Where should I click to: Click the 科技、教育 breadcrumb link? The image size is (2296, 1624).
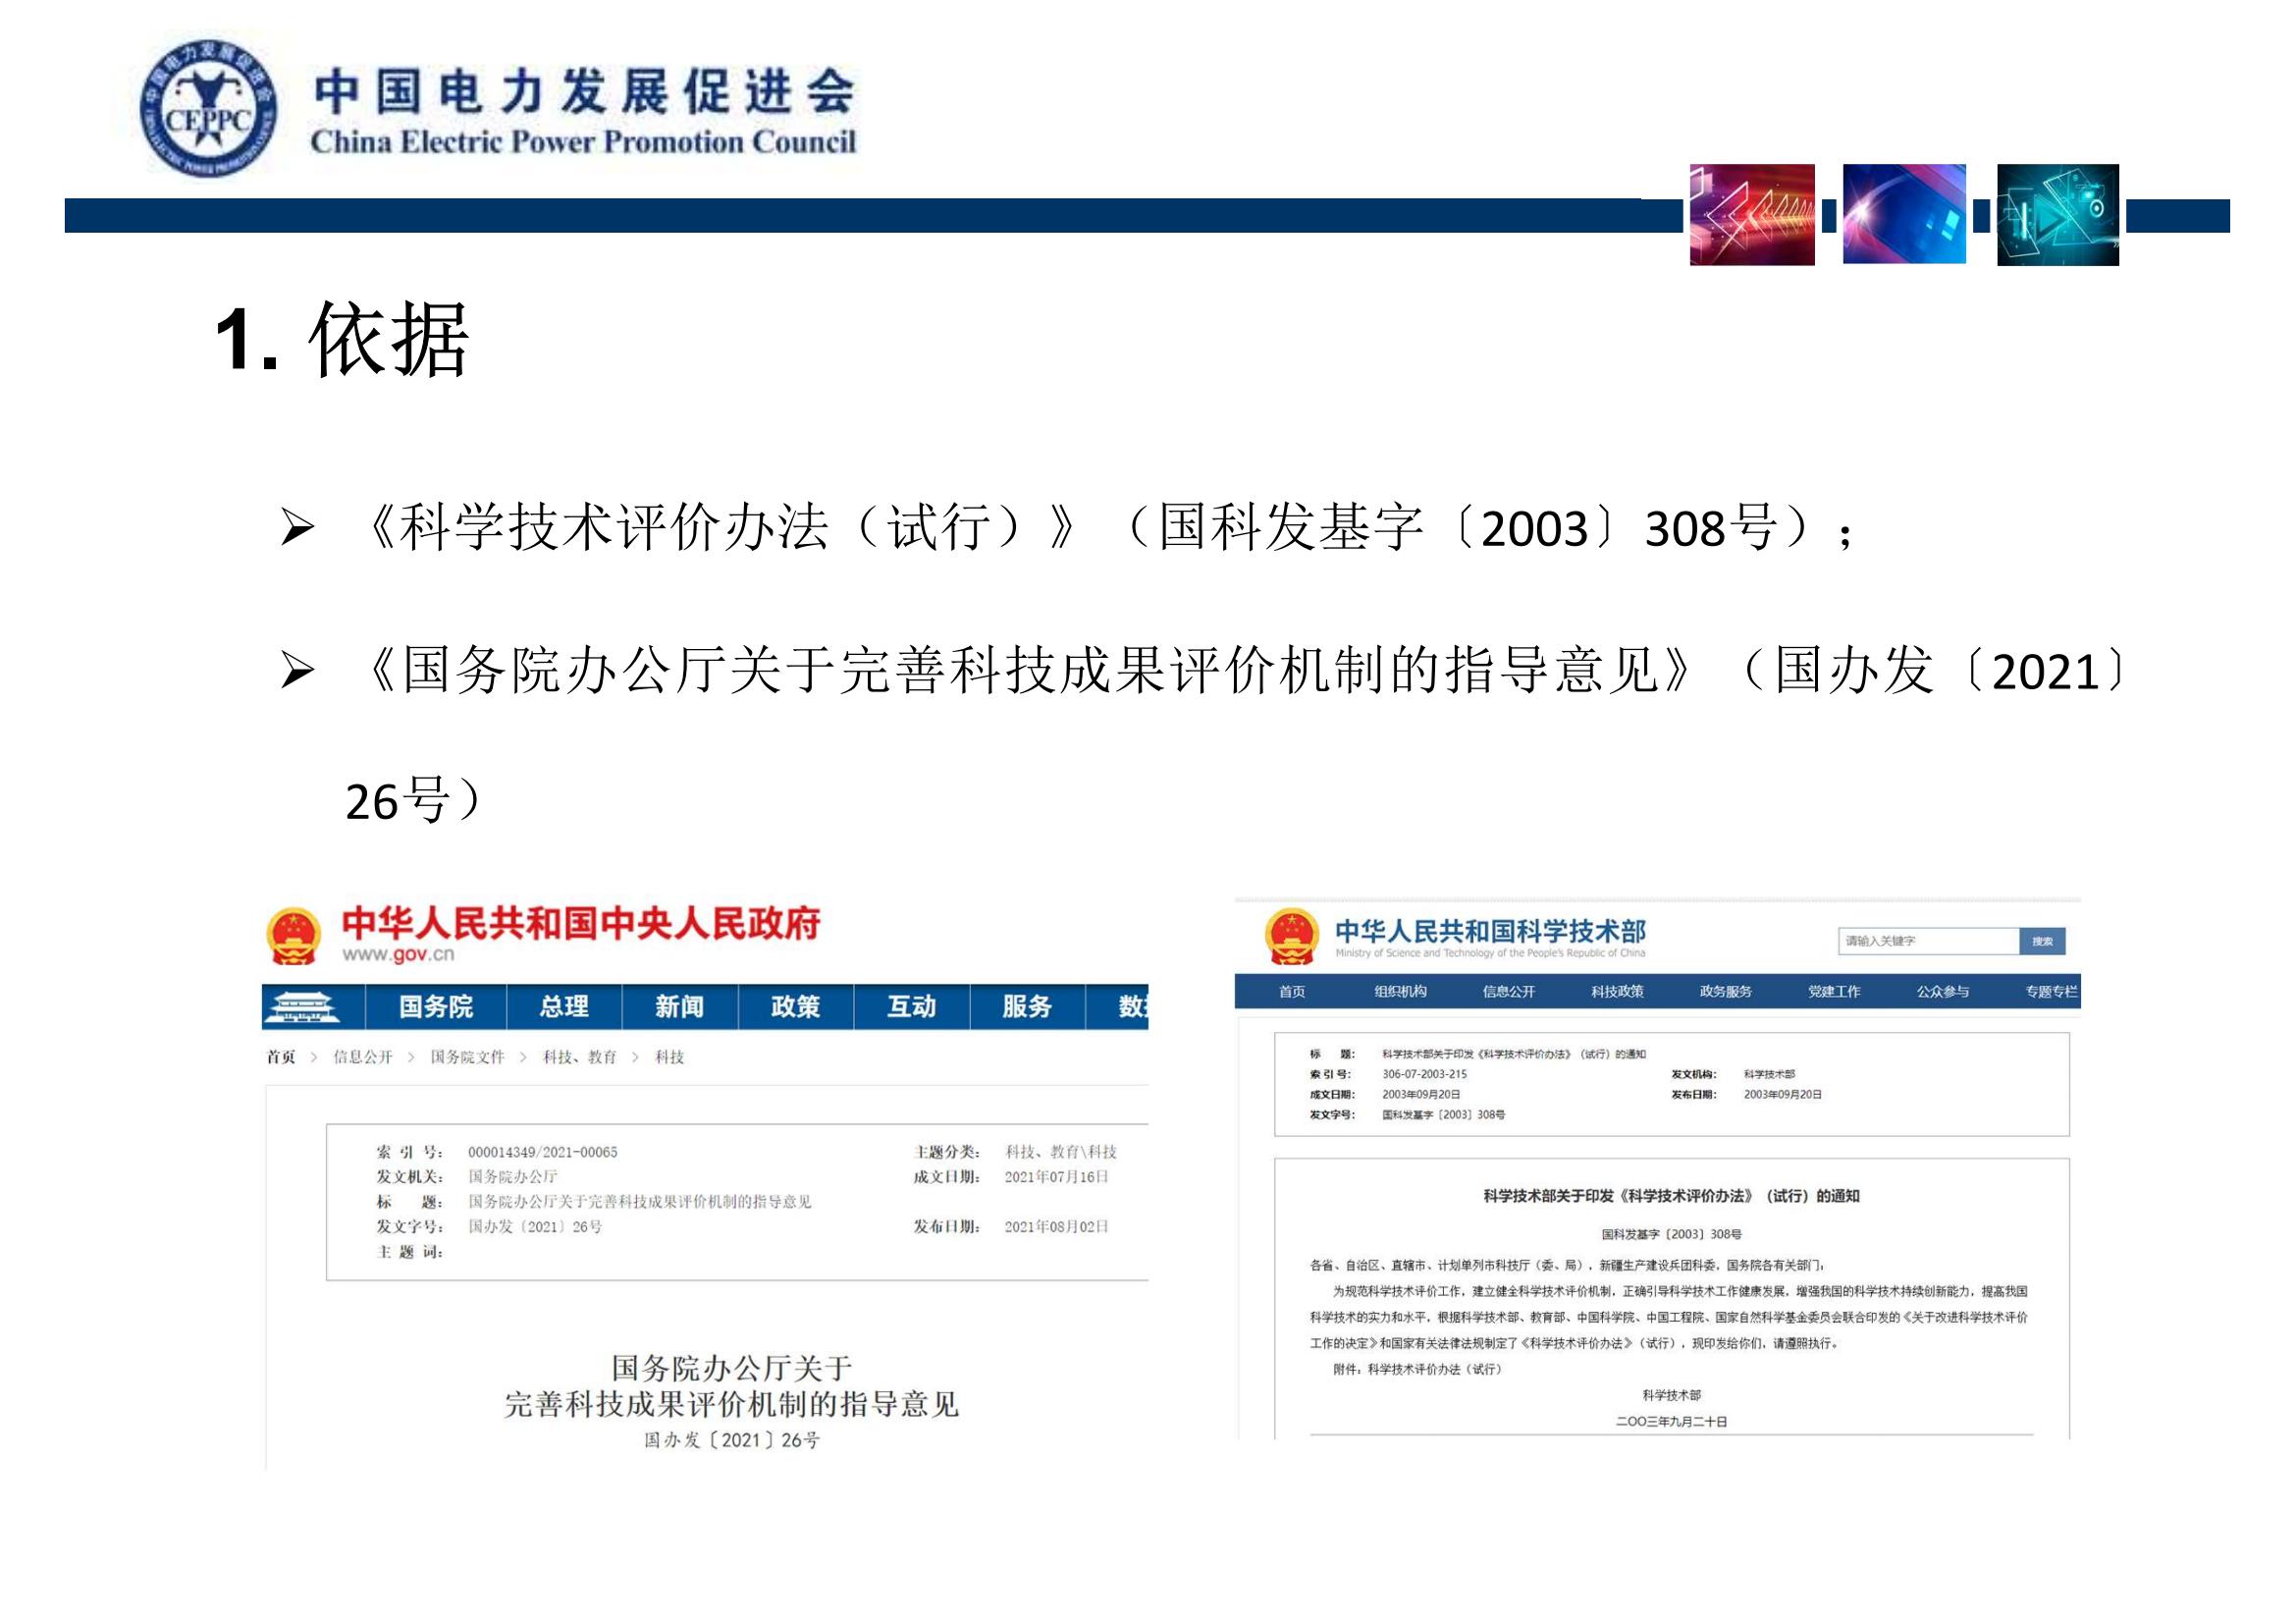coord(580,1057)
